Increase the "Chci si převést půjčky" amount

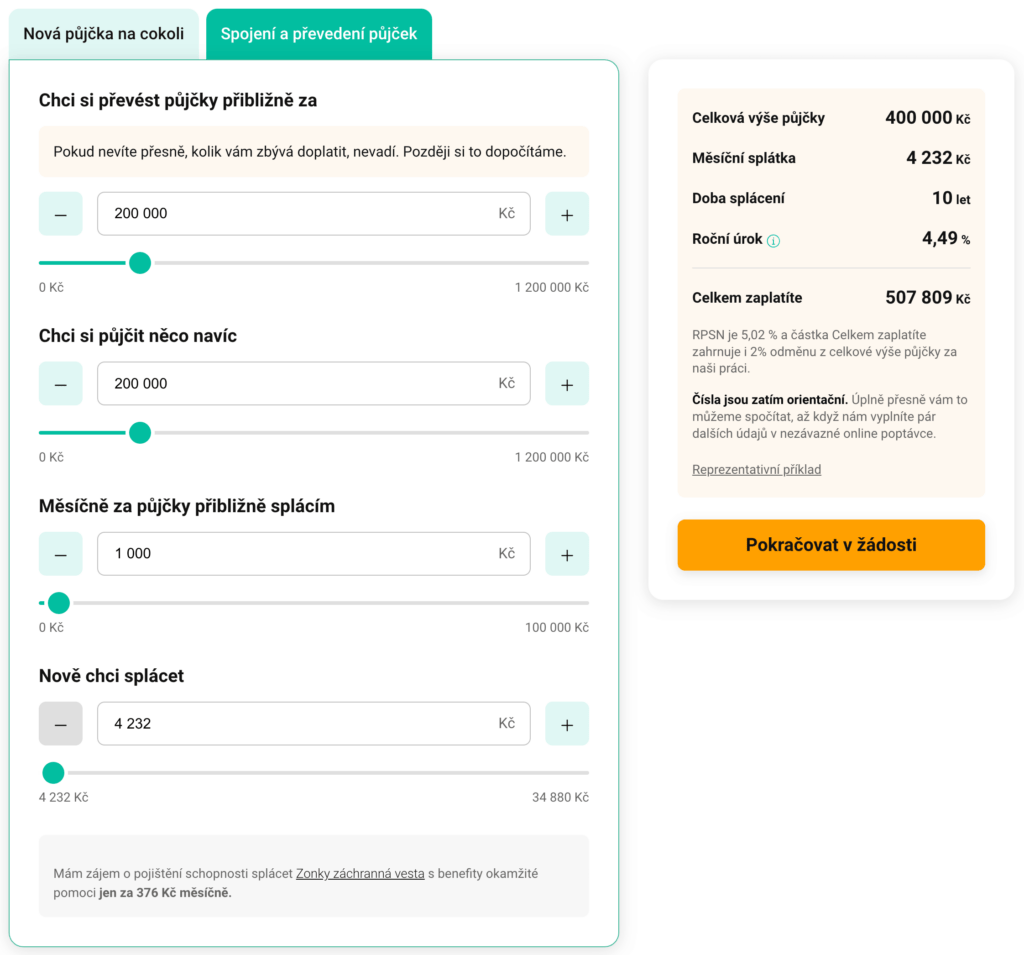point(567,213)
